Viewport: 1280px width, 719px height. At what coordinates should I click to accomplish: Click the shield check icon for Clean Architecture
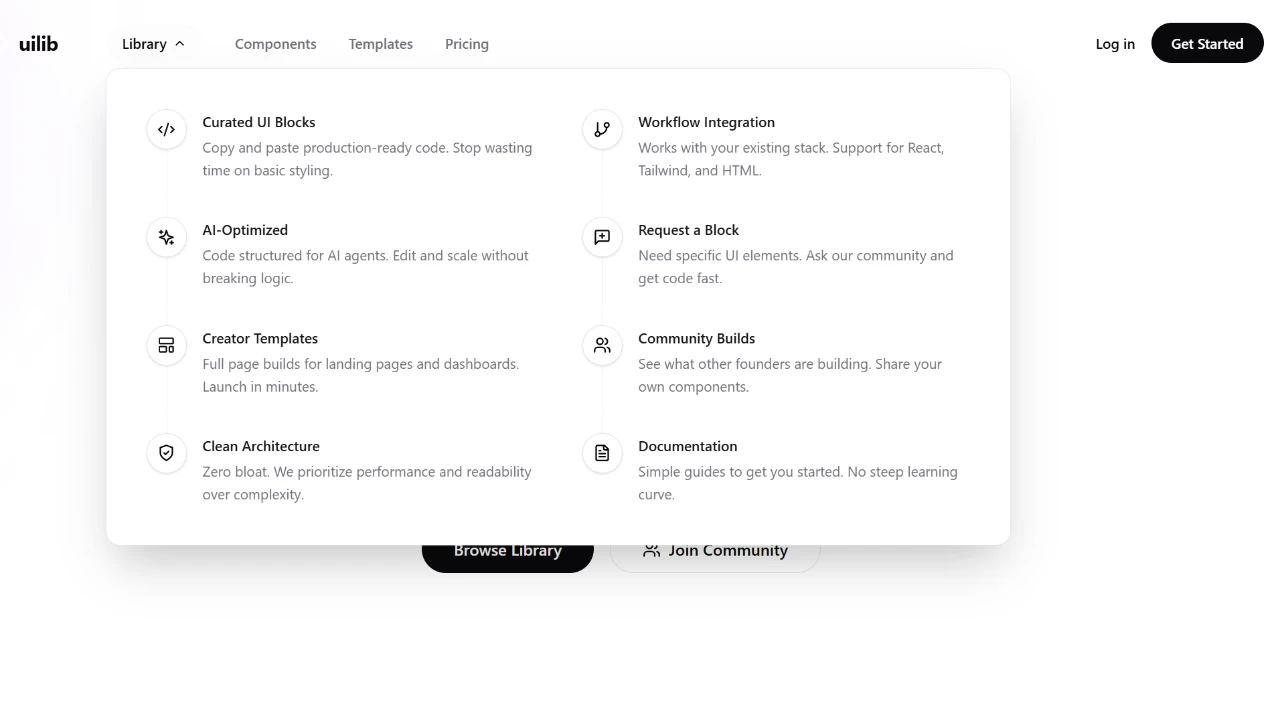167,453
